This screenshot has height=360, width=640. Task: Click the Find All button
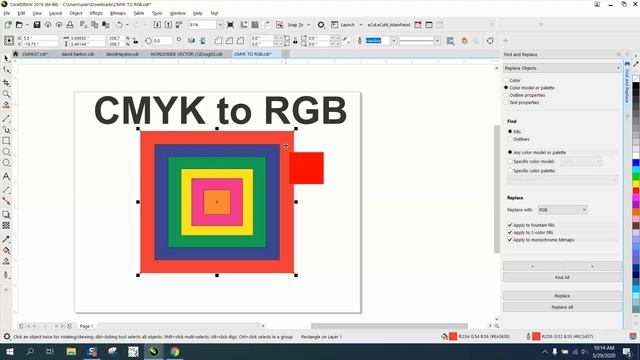click(562, 277)
